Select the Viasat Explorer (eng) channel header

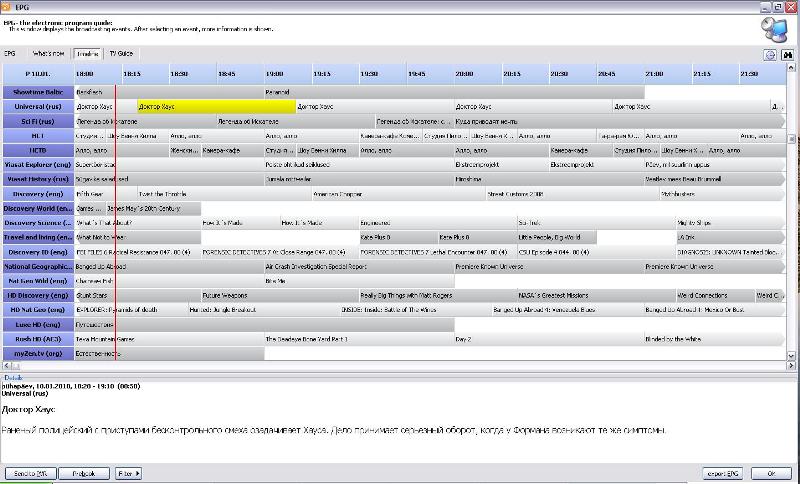38,165
